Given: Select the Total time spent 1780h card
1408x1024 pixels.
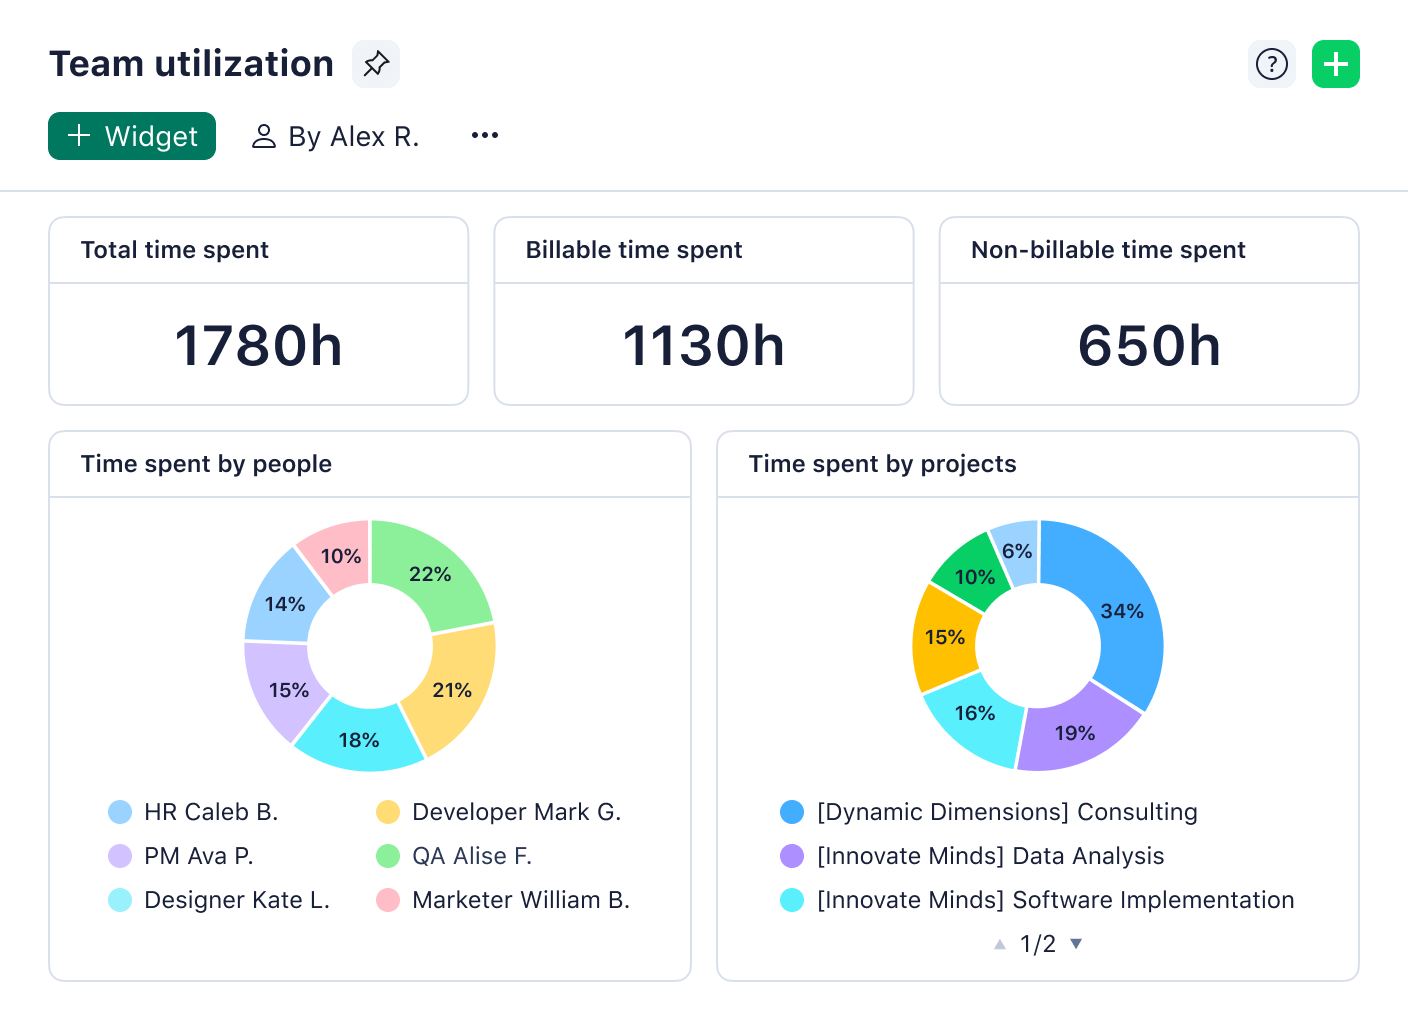Looking at the screenshot, I should [258, 345].
